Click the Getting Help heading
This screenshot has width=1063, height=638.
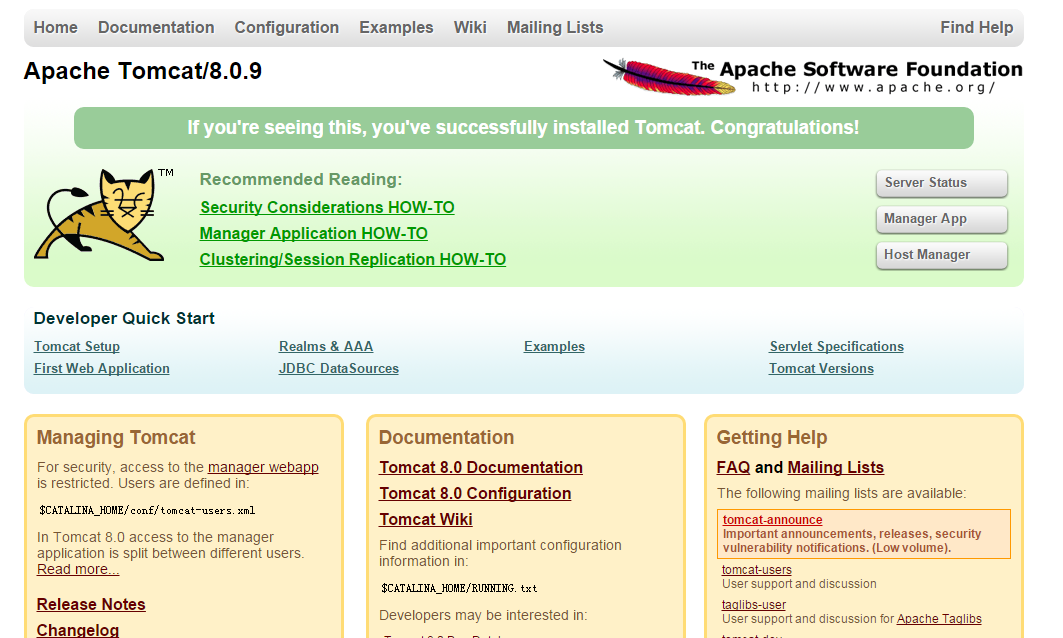(x=772, y=437)
